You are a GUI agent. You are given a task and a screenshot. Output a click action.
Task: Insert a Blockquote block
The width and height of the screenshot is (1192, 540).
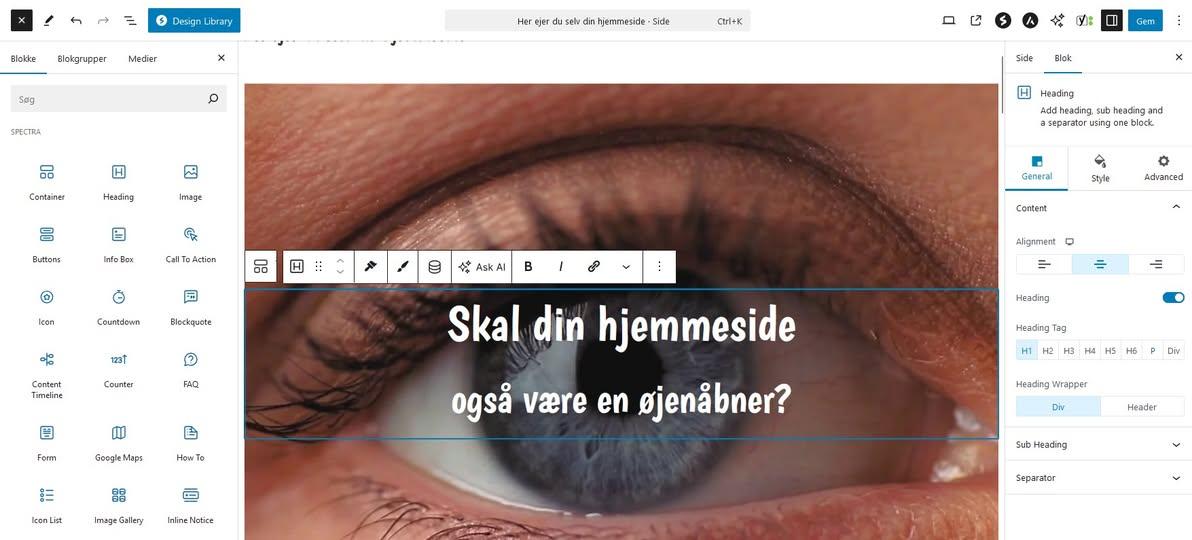click(x=191, y=307)
